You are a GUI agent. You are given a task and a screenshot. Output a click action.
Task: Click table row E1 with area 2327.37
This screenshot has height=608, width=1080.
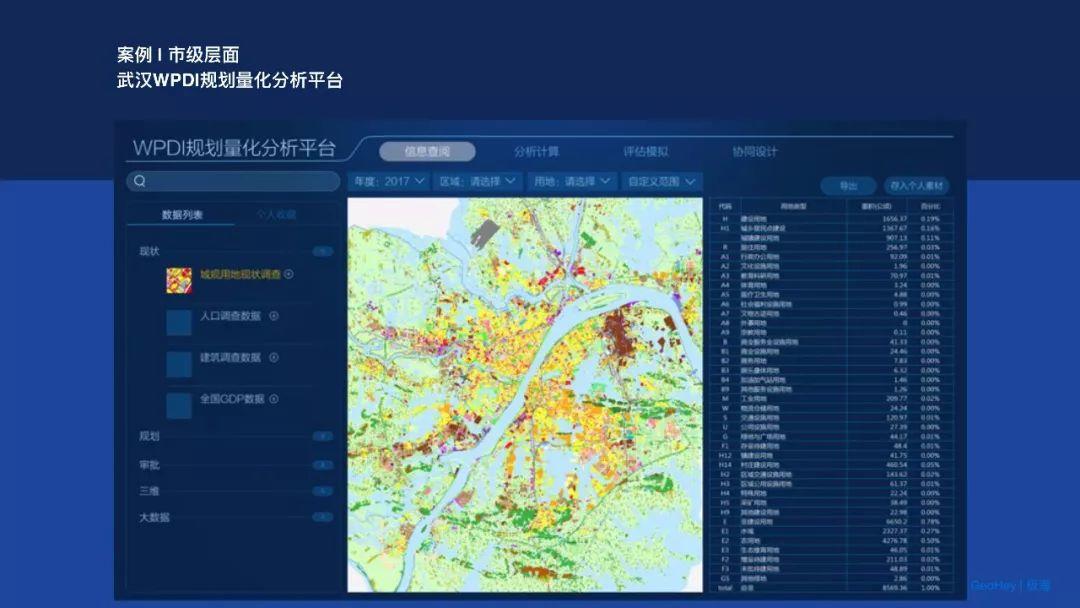[x=832, y=531]
